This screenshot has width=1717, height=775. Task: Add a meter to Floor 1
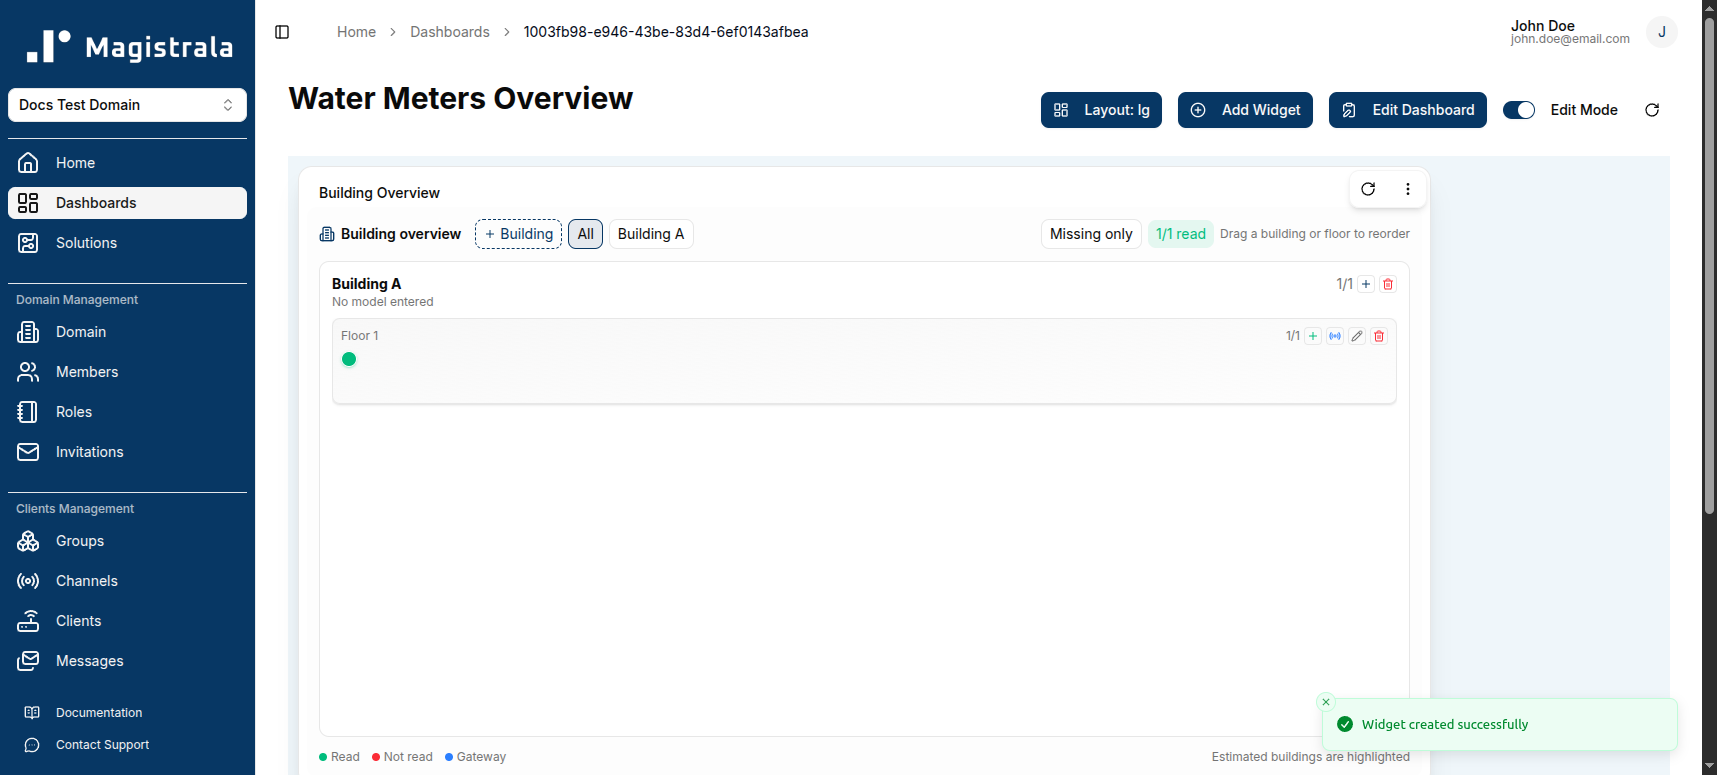1313,336
